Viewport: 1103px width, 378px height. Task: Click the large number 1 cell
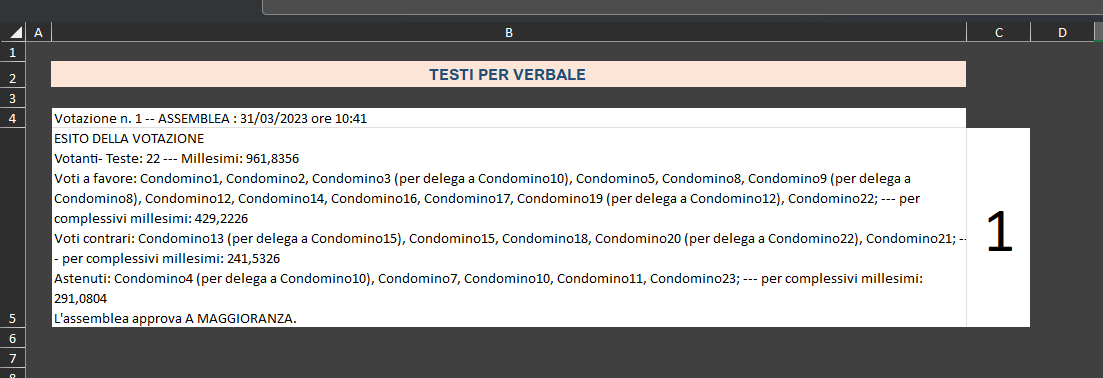[998, 227]
